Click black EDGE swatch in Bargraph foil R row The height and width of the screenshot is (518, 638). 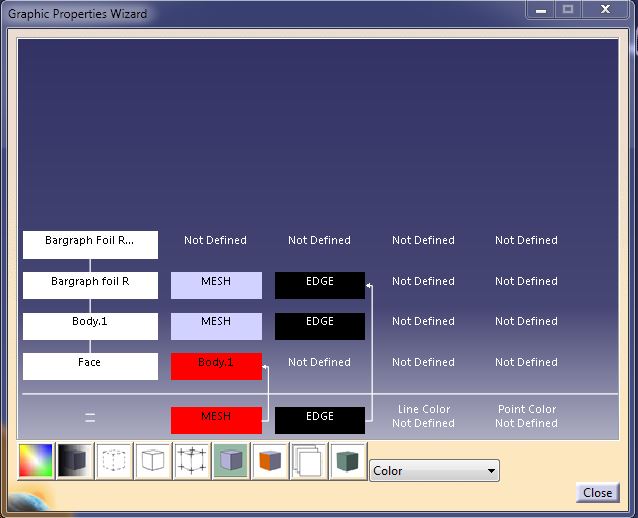click(320, 285)
